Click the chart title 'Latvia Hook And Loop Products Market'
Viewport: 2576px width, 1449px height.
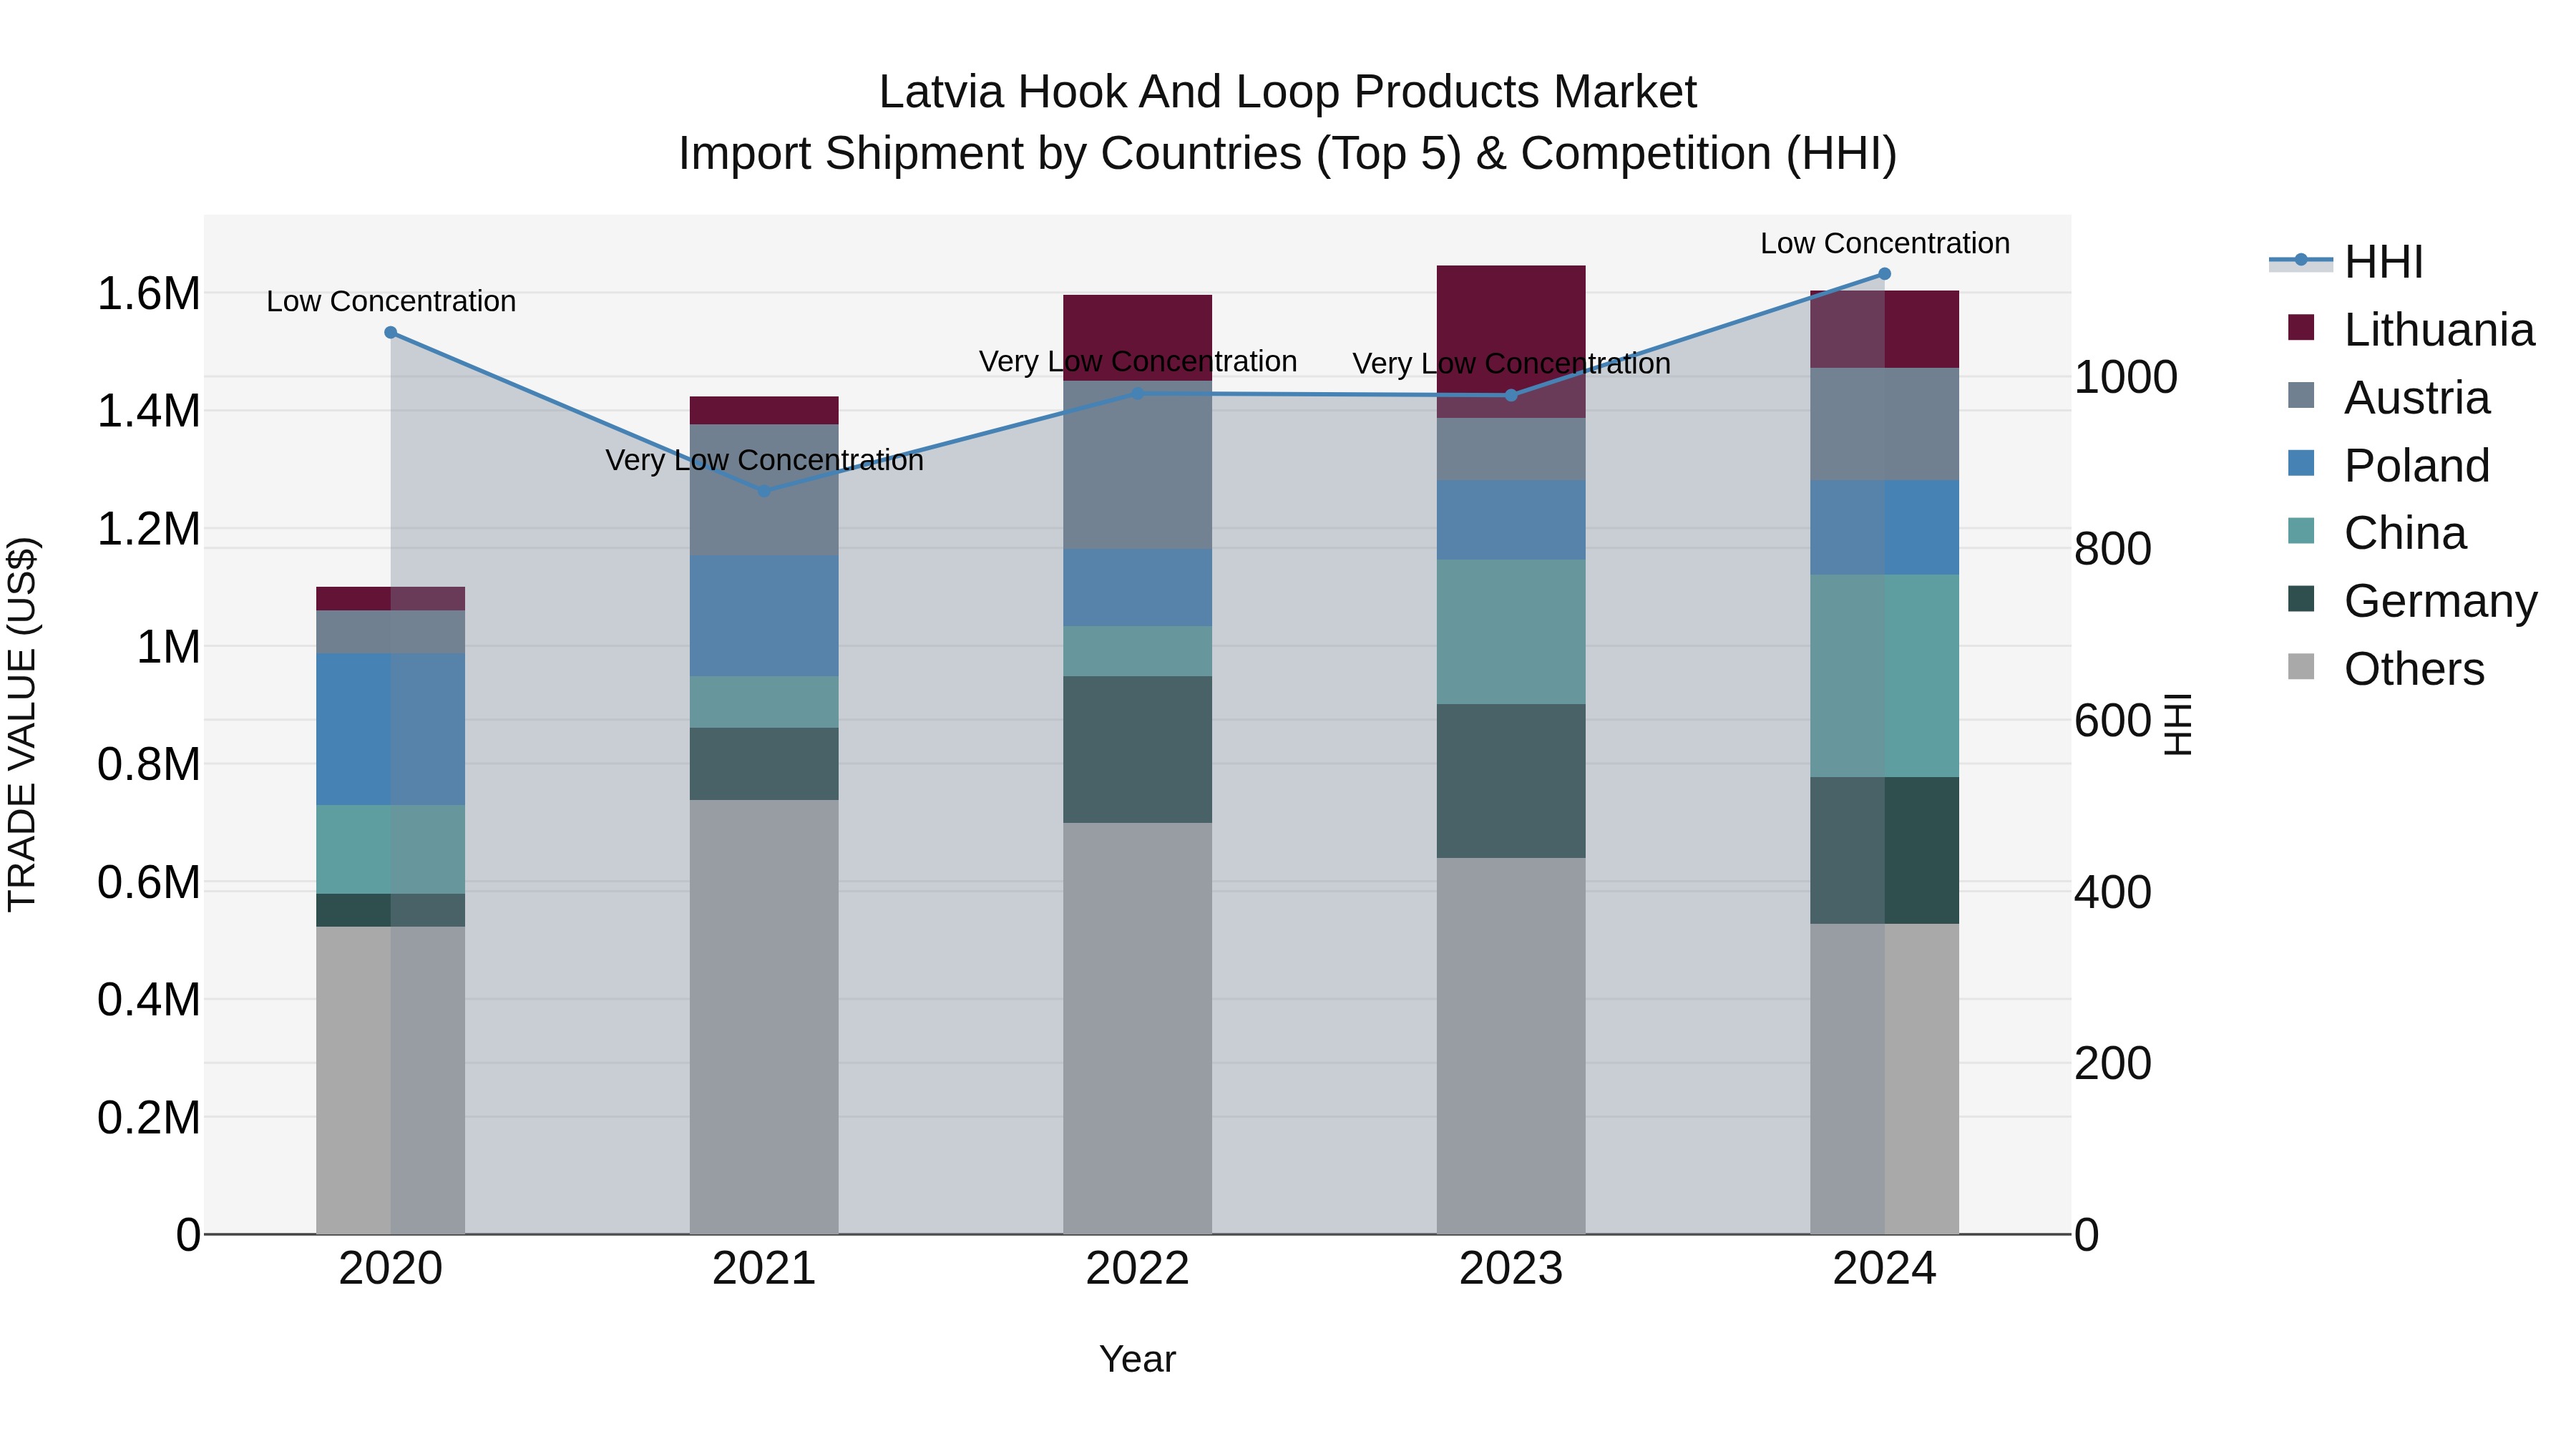(x=1287, y=92)
